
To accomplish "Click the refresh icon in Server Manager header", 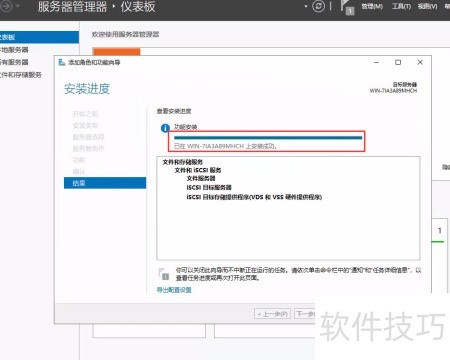I will (318, 6).
